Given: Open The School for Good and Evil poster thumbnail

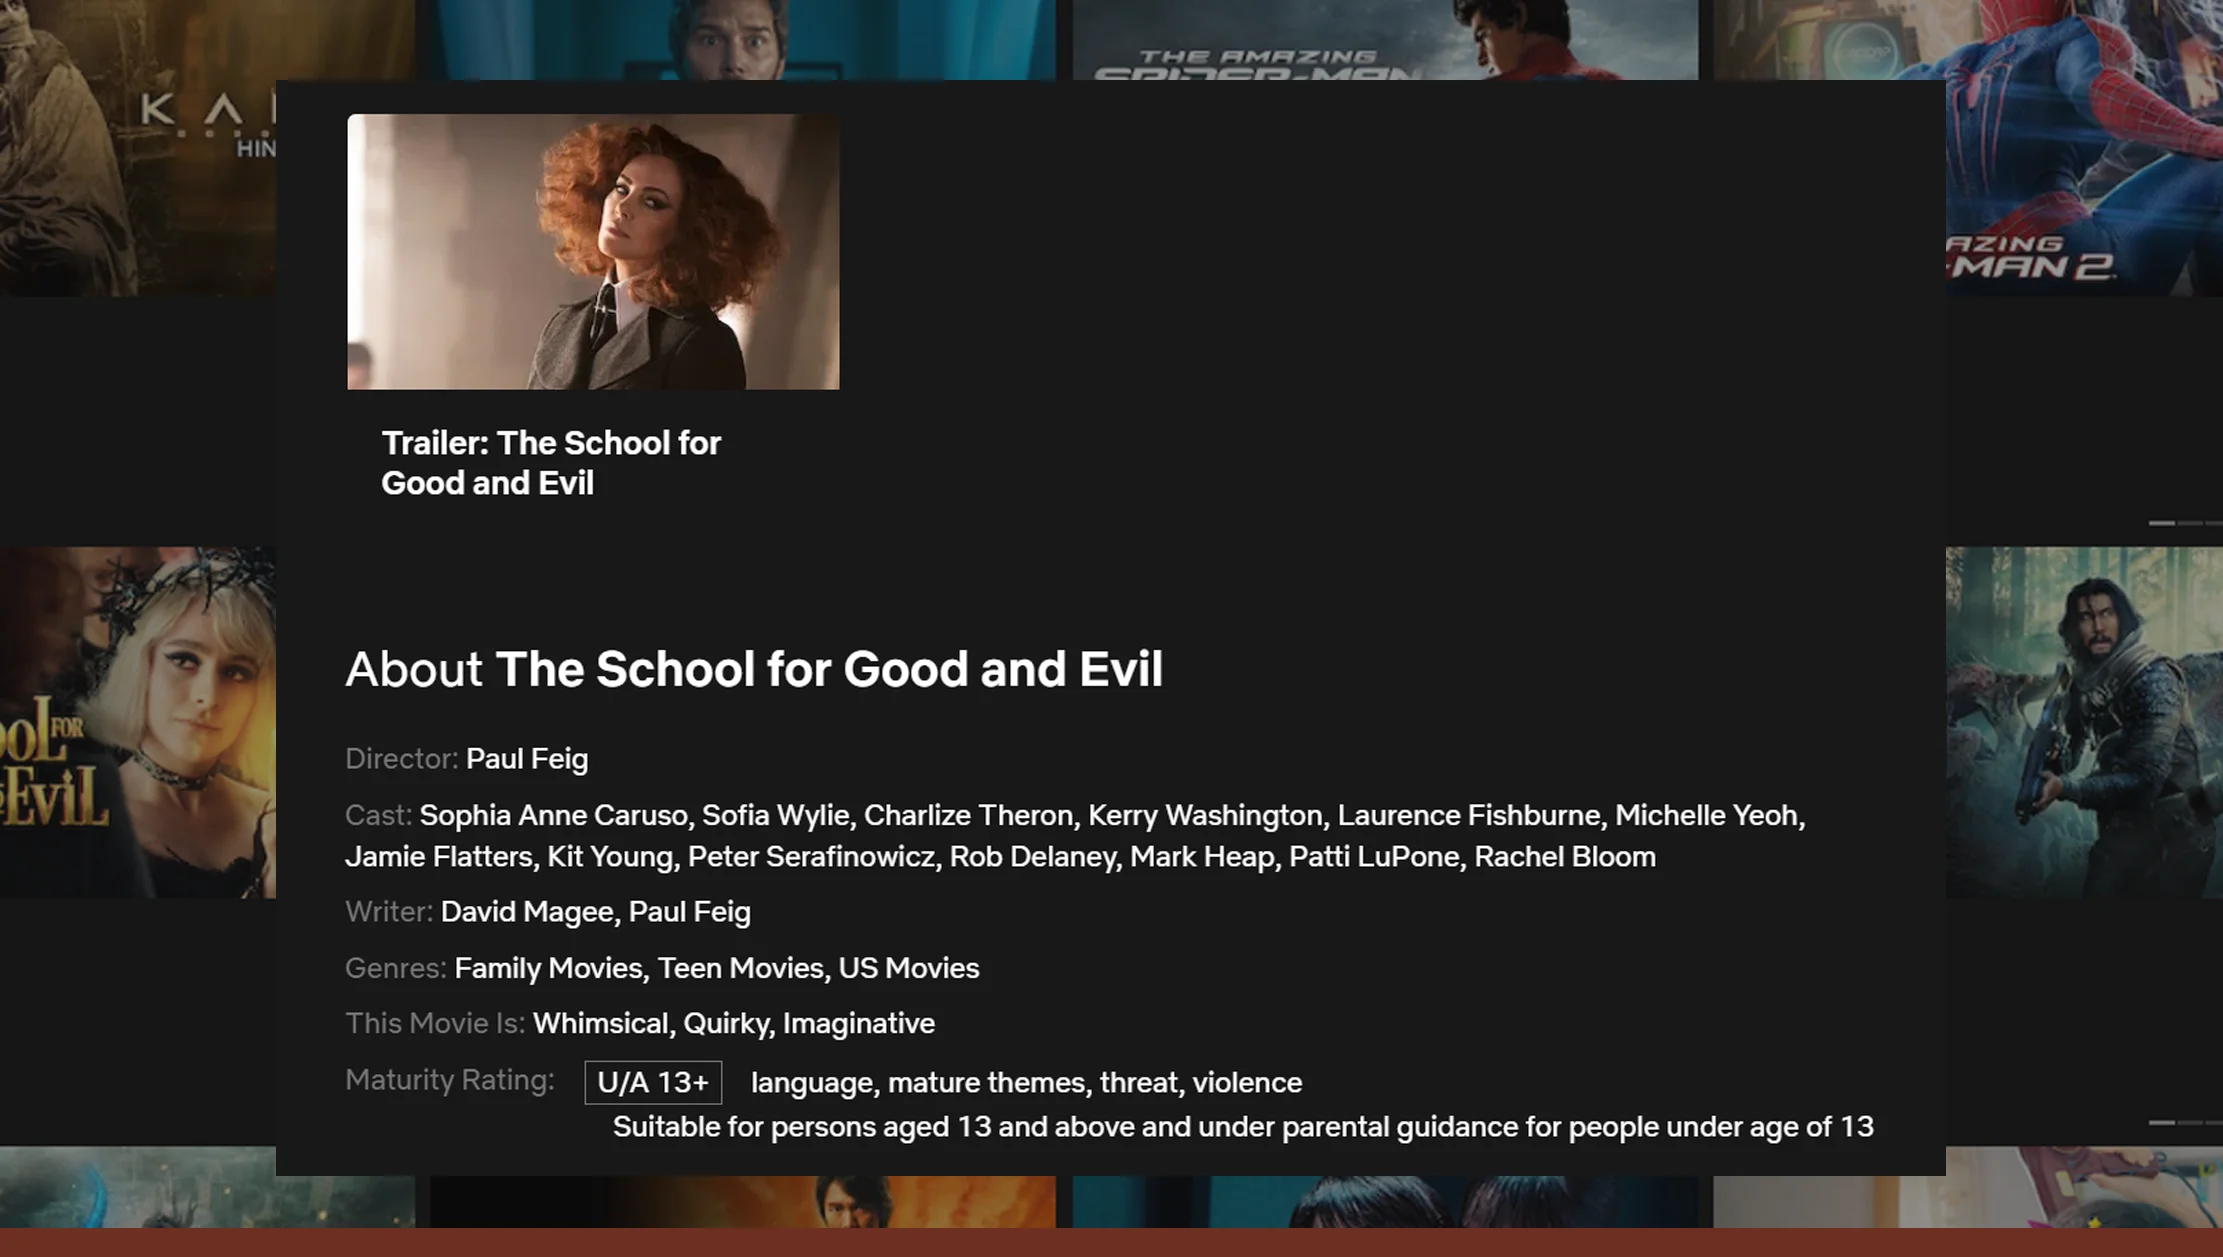Looking at the screenshot, I should (138, 722).
